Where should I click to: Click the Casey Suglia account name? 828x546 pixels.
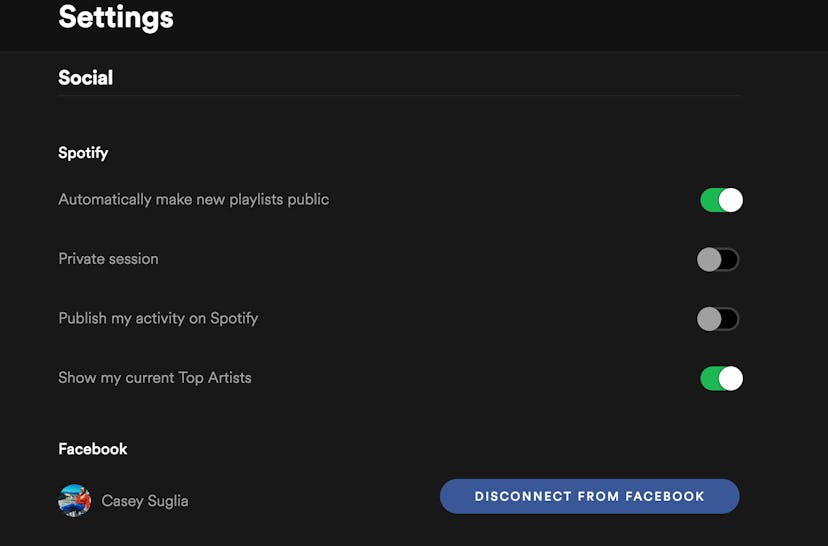point(145,500)
